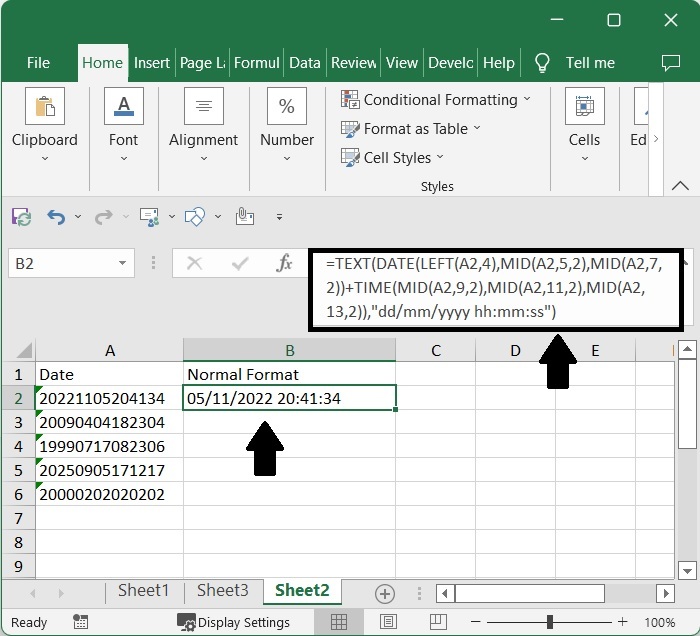
Task: Switch to Page Layout view
Action: [388, 622]
